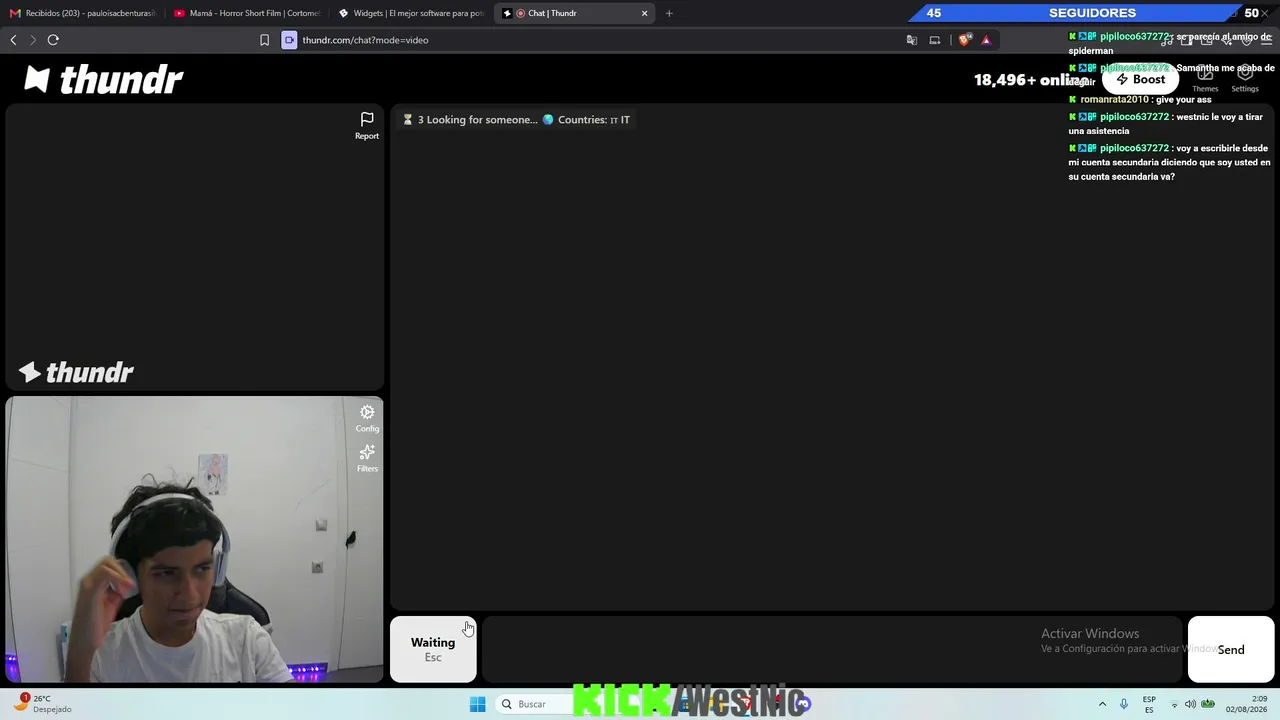Go to the thundr logo homepage
Screen dimensions: 1280x720
coord(104,80)
